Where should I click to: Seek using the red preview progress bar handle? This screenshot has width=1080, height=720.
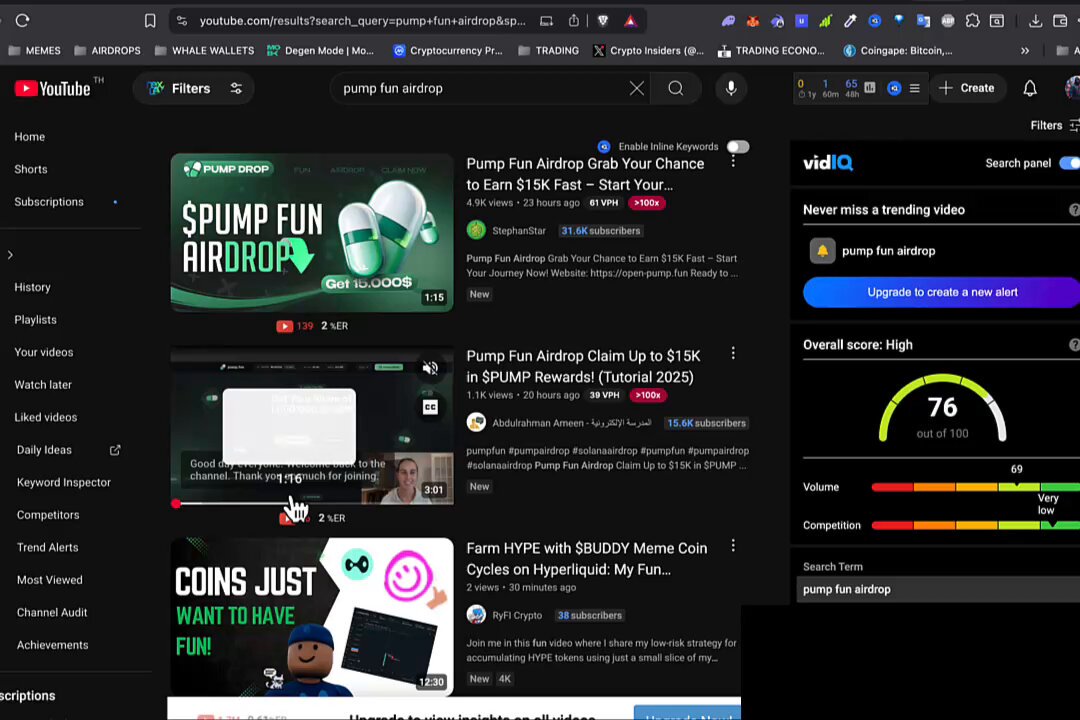point(176,504)
